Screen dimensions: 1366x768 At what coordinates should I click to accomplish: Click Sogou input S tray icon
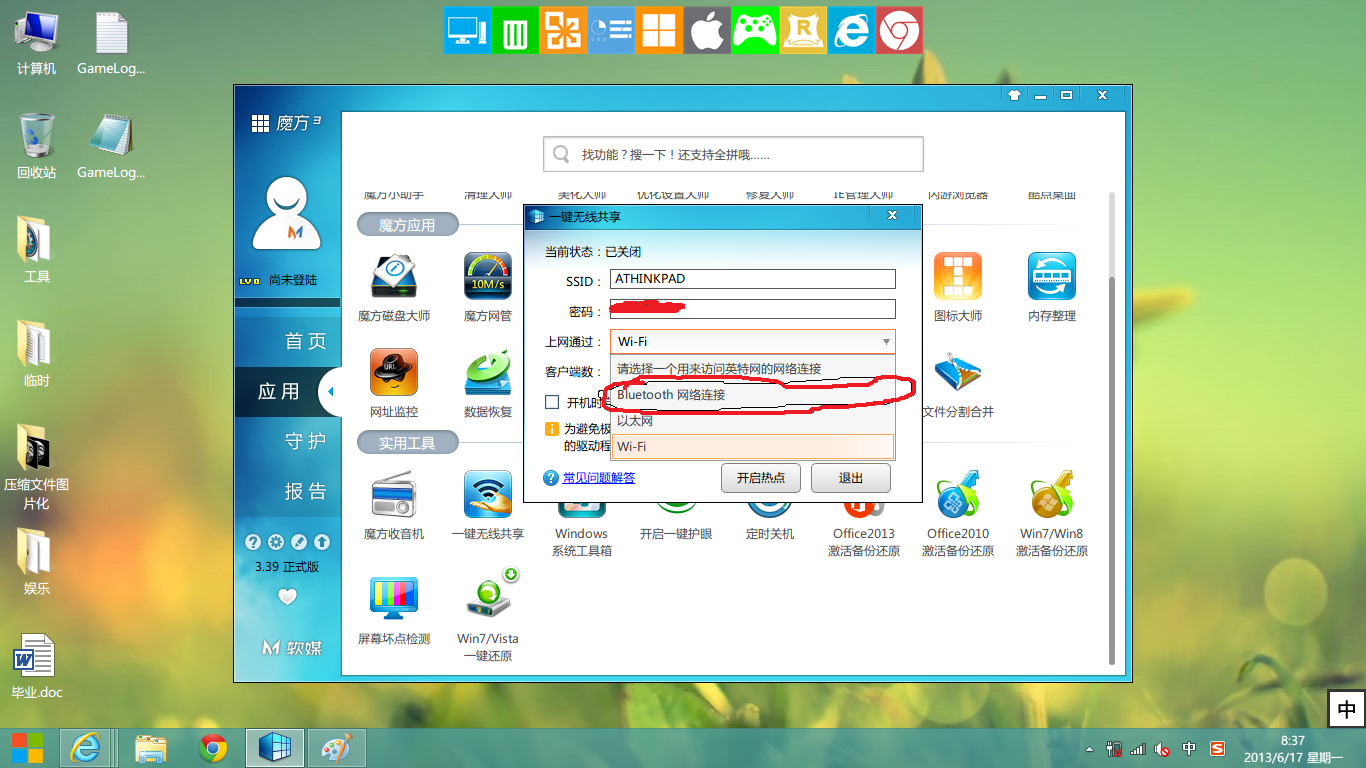pos(1217,749)
